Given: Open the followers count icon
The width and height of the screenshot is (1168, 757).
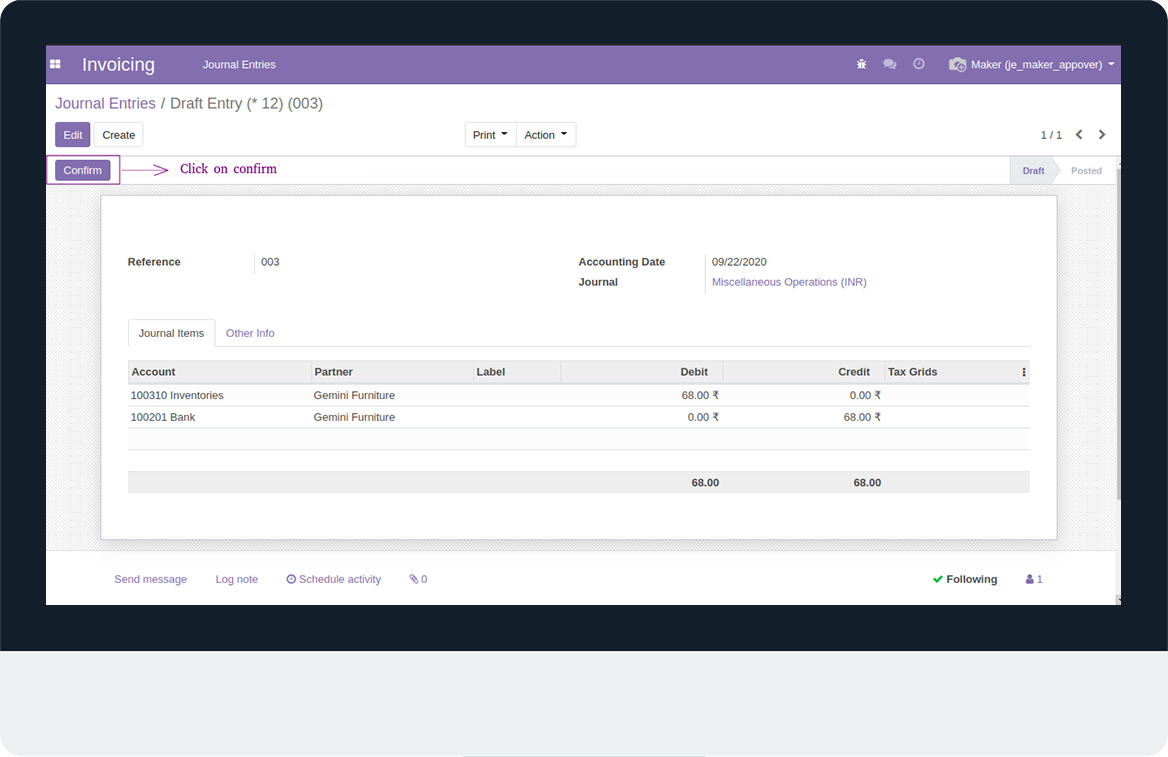Looking at the screenshot, I should click(1034, 579).
